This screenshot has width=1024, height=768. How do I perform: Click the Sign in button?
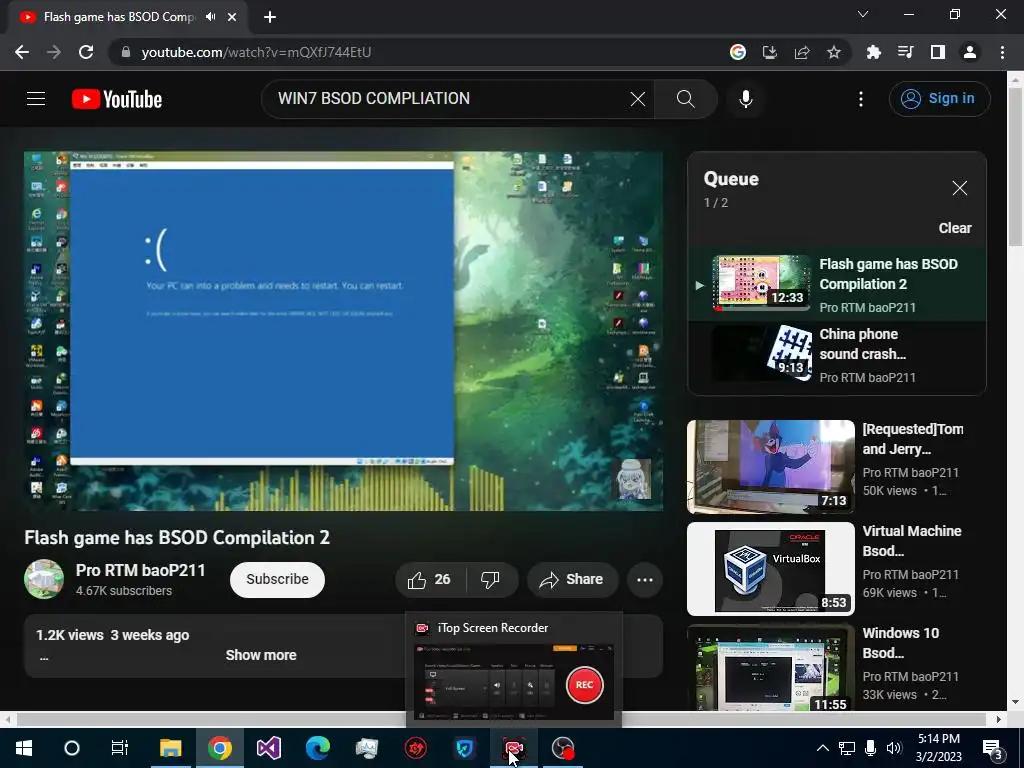(x=939, y=99)
